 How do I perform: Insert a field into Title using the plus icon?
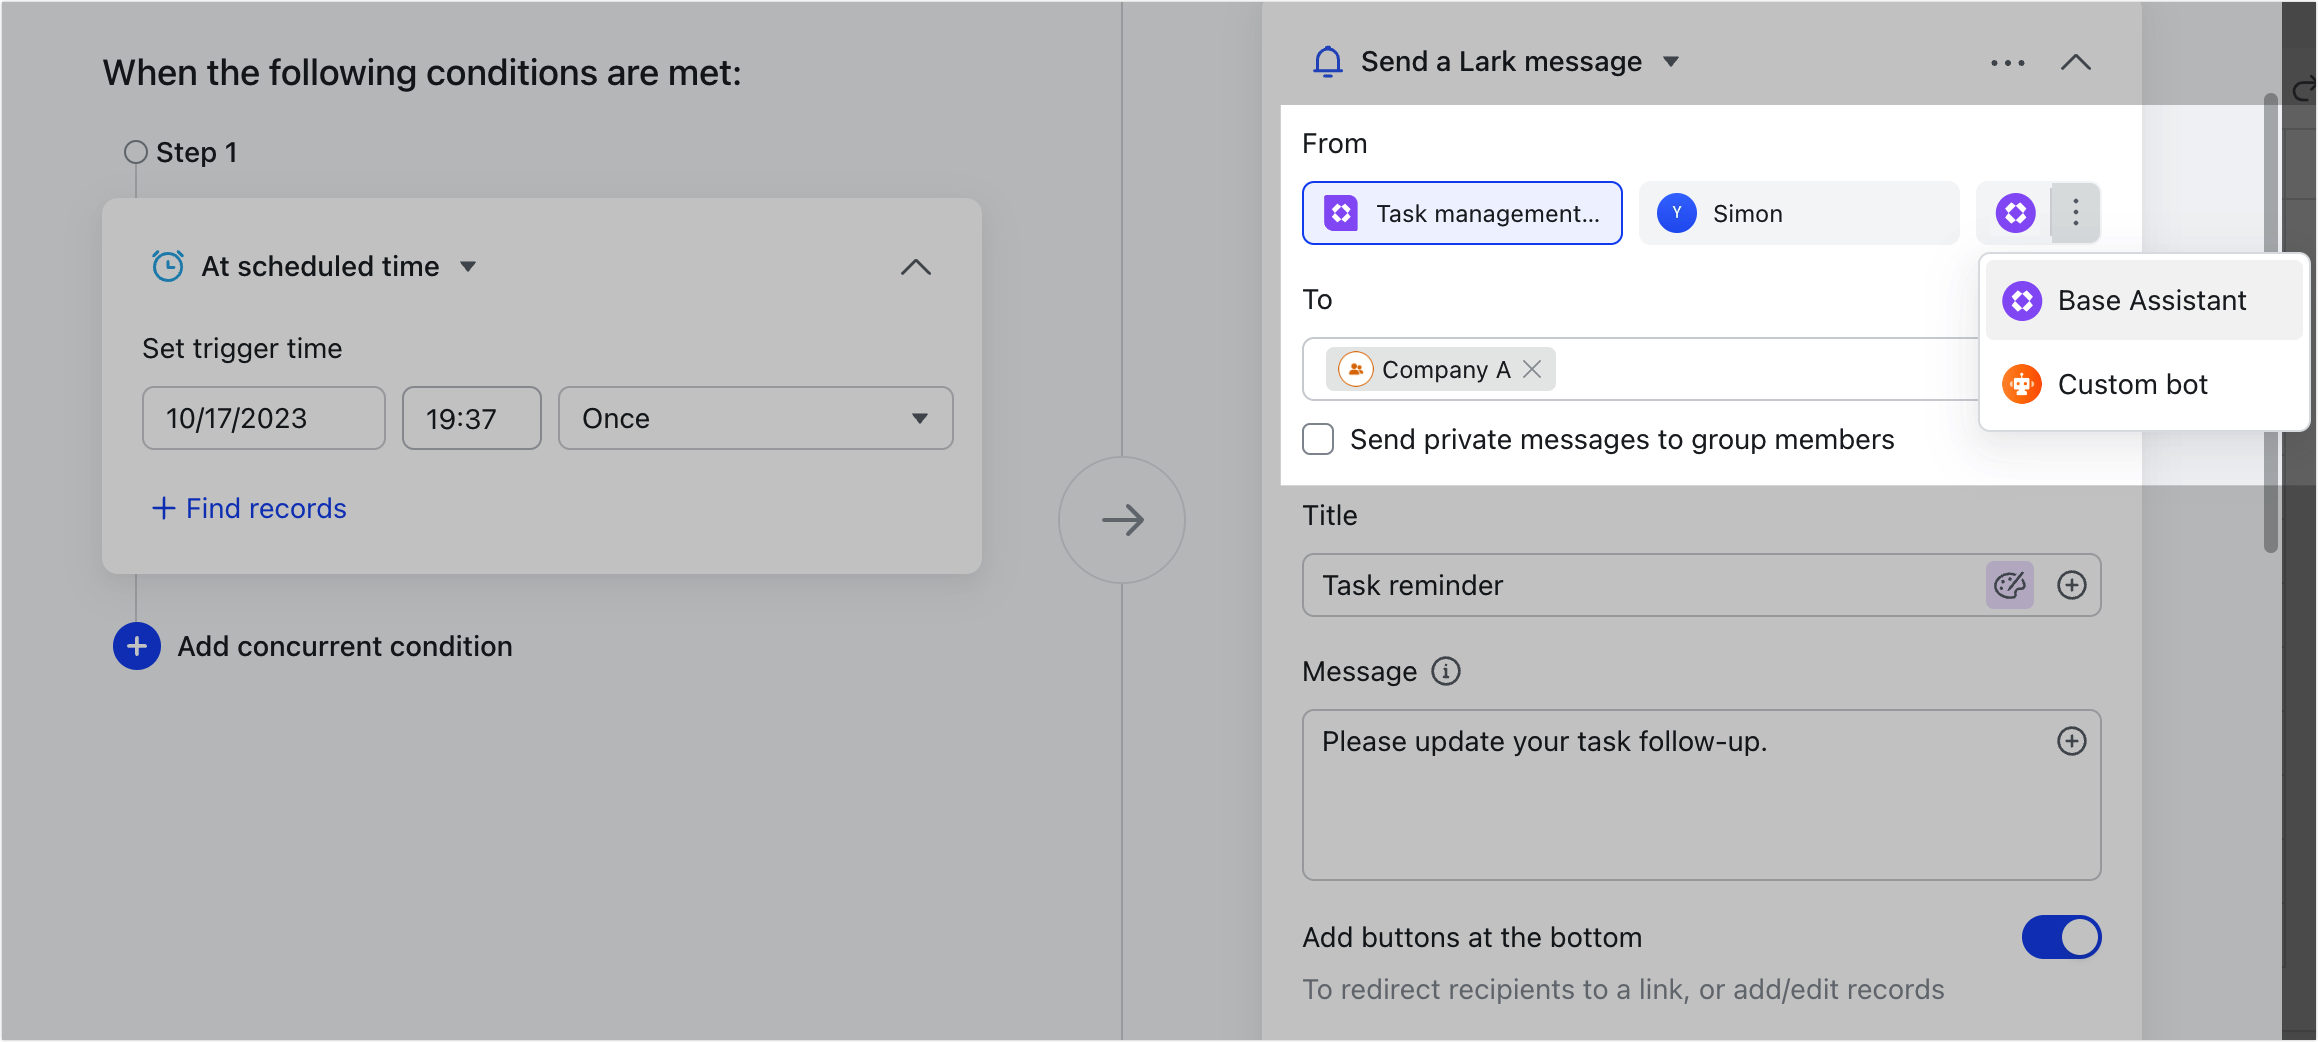click(2072, 585)
